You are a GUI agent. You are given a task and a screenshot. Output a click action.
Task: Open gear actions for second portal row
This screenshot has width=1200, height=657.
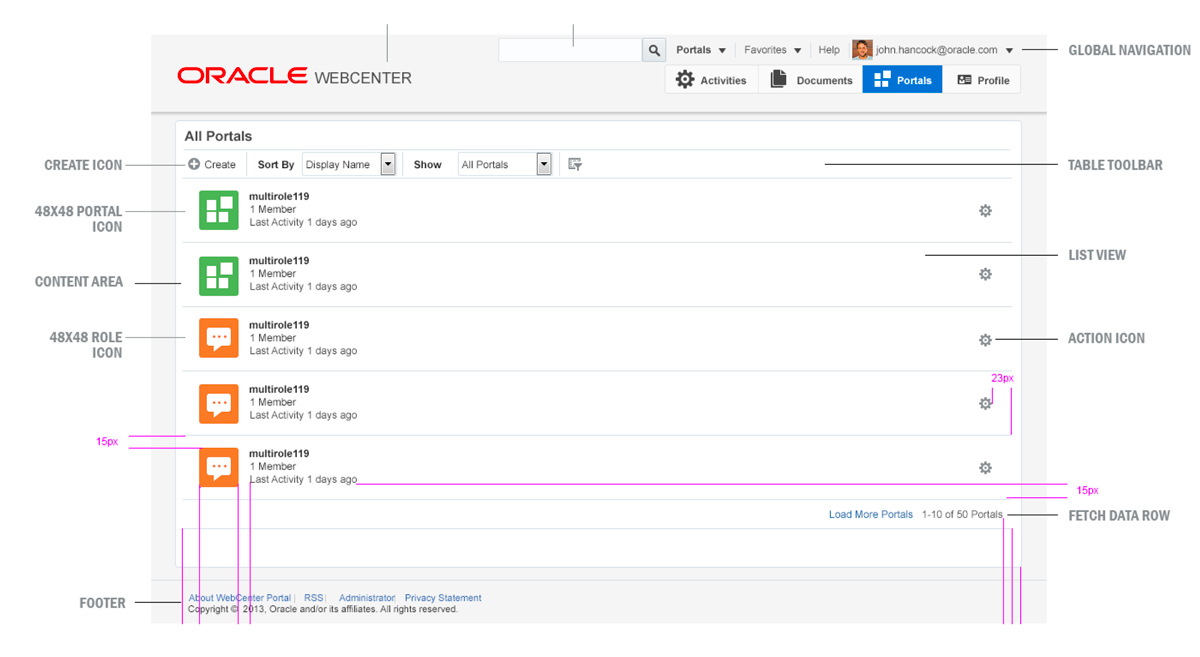coord(985,274)
